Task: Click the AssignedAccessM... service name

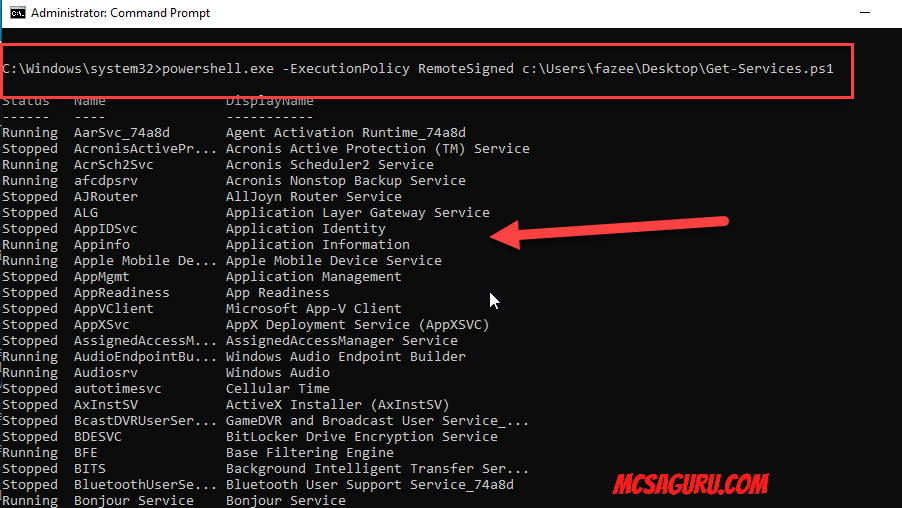Action: 146,341
